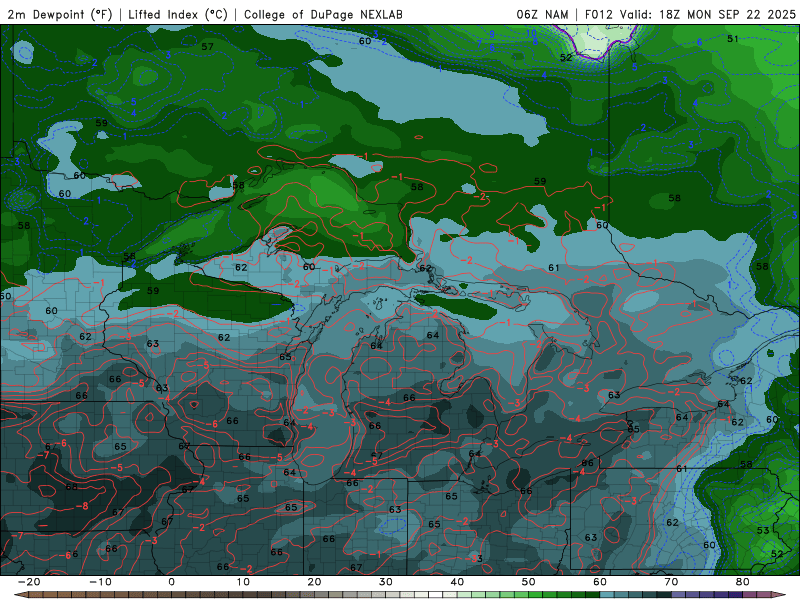This screenshot has height=600, width=800.
Task: Click the "-10" label on the color scale
Action: 100,582
